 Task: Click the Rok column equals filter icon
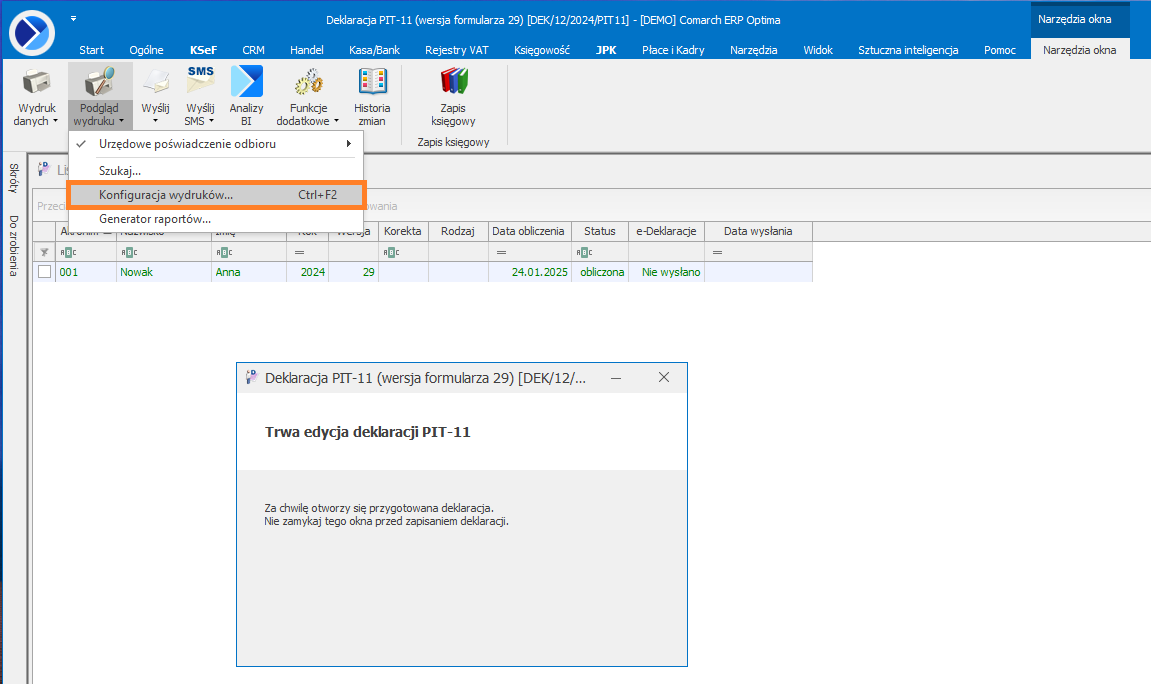click(299, 252)
